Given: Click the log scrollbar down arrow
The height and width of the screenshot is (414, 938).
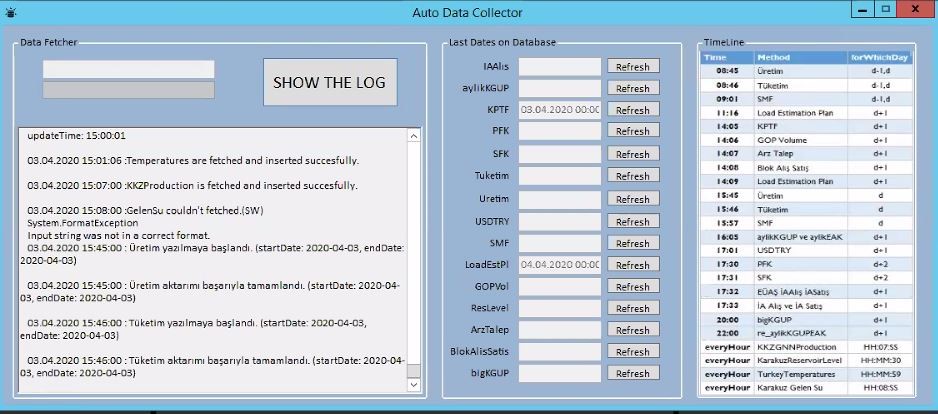Looking at the screenshot, I should 414,384.
